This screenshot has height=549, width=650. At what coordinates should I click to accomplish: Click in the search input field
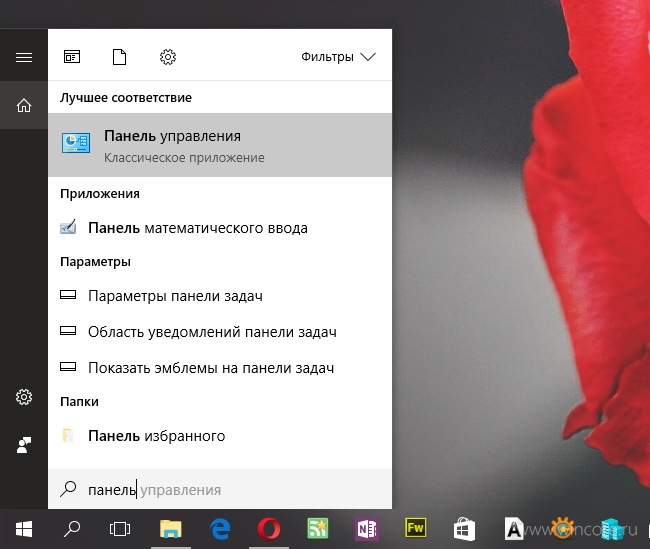220,489
